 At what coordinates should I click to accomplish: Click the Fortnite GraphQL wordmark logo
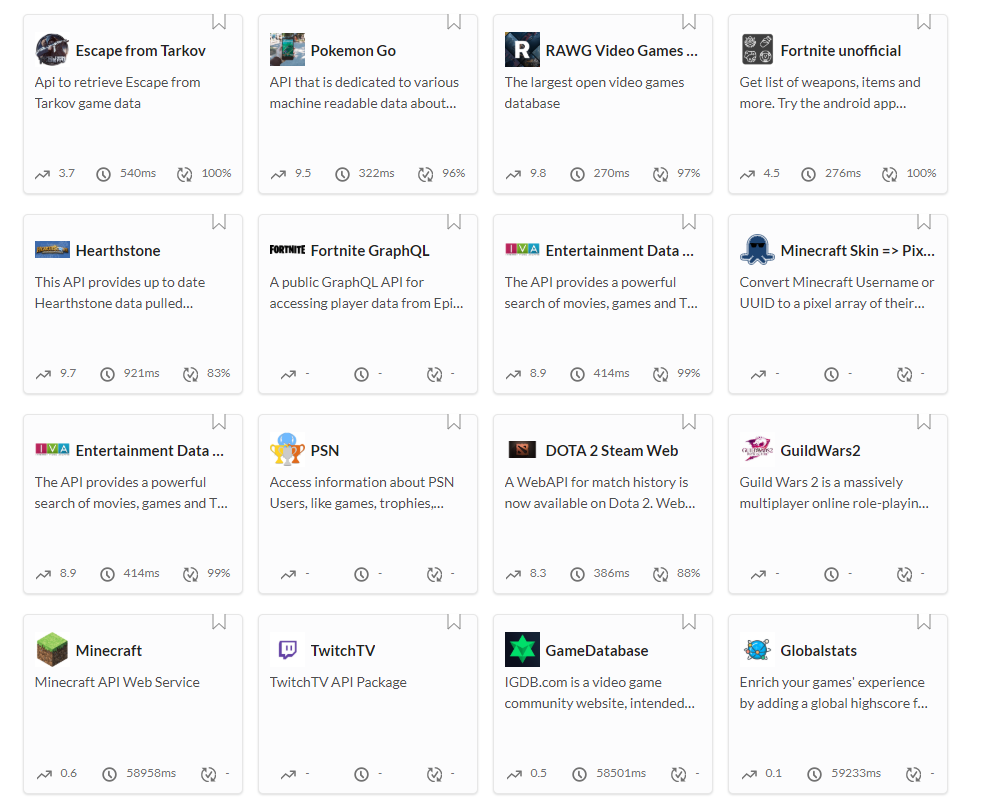coord(287,249)
